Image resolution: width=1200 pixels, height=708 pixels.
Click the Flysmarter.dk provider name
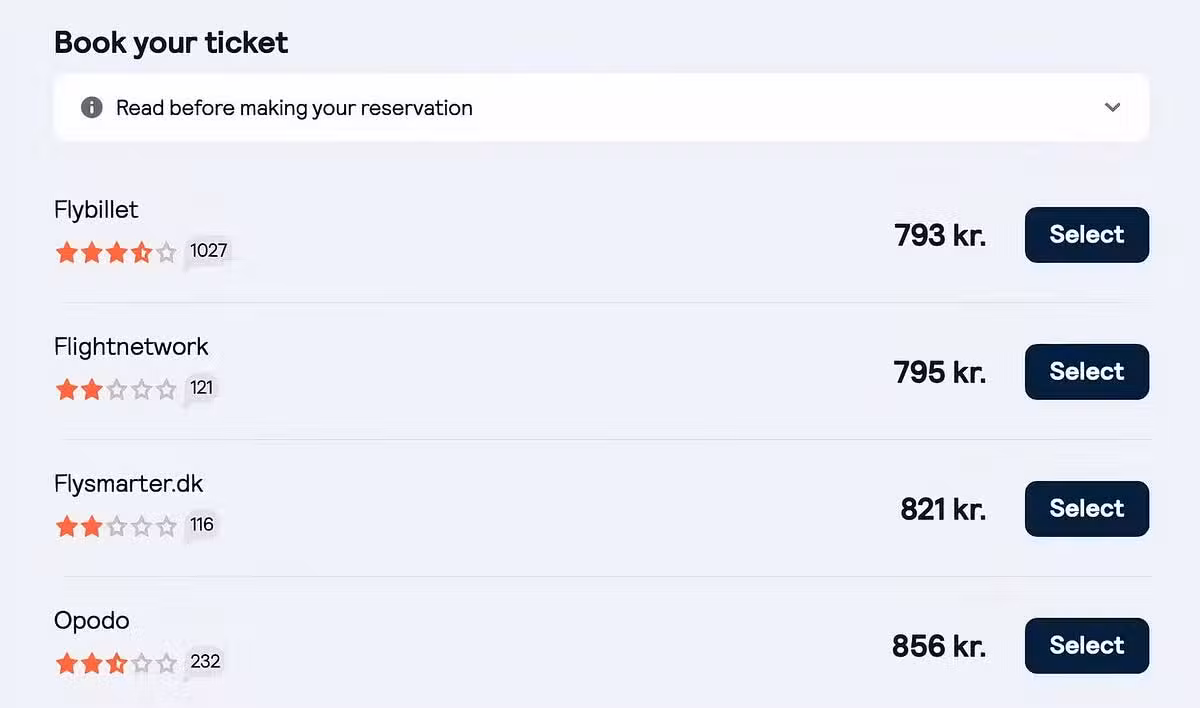coord(128,484)
